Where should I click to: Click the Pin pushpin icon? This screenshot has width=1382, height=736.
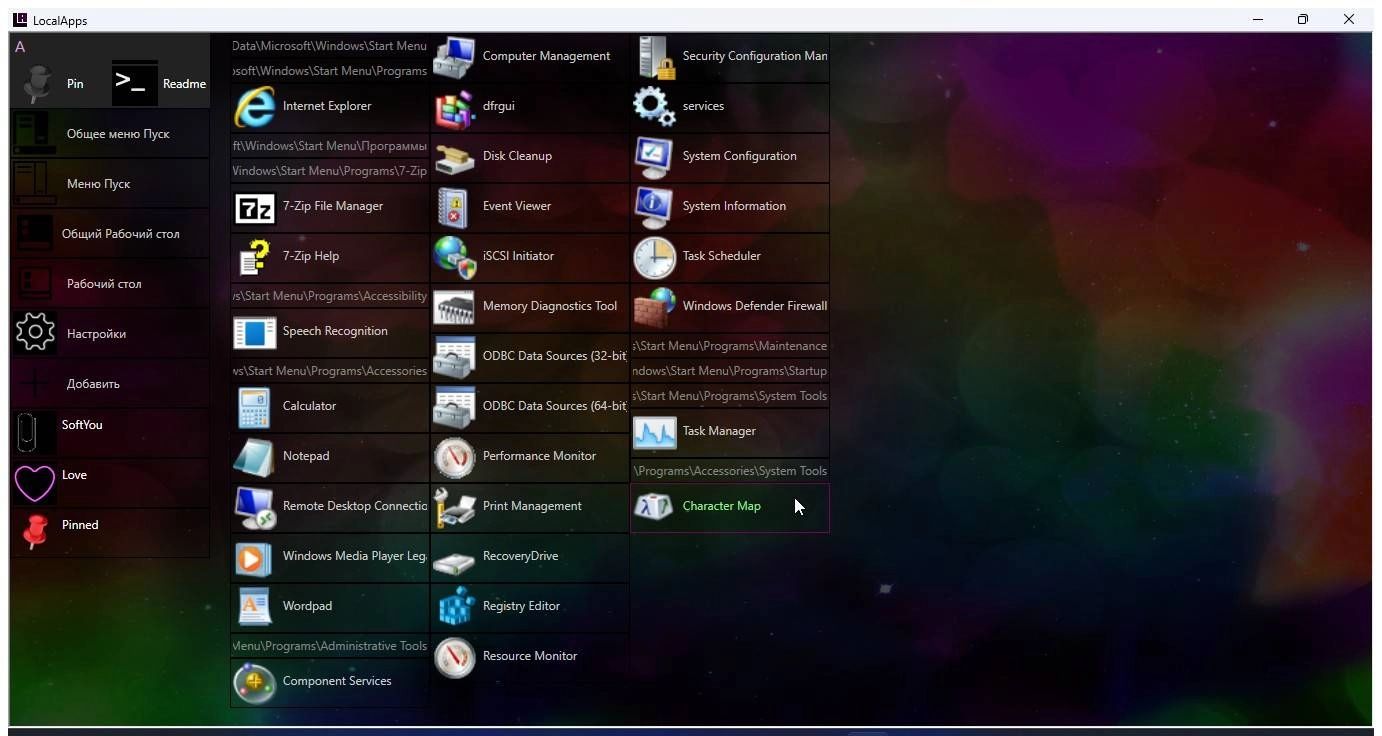(x=36, y=83)
